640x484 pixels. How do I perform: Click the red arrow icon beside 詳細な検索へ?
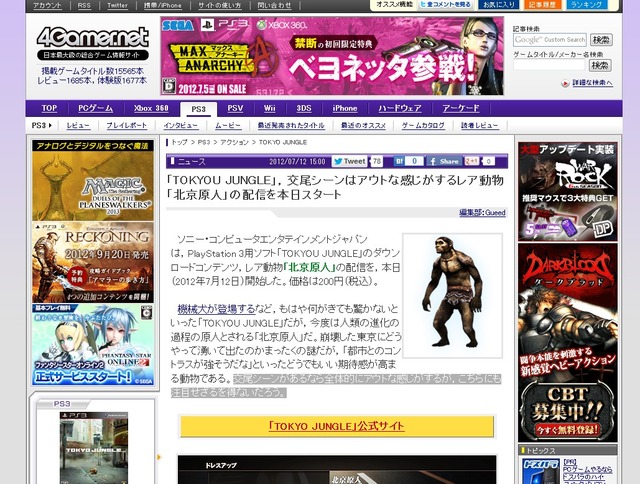click(x=565, y=83)
